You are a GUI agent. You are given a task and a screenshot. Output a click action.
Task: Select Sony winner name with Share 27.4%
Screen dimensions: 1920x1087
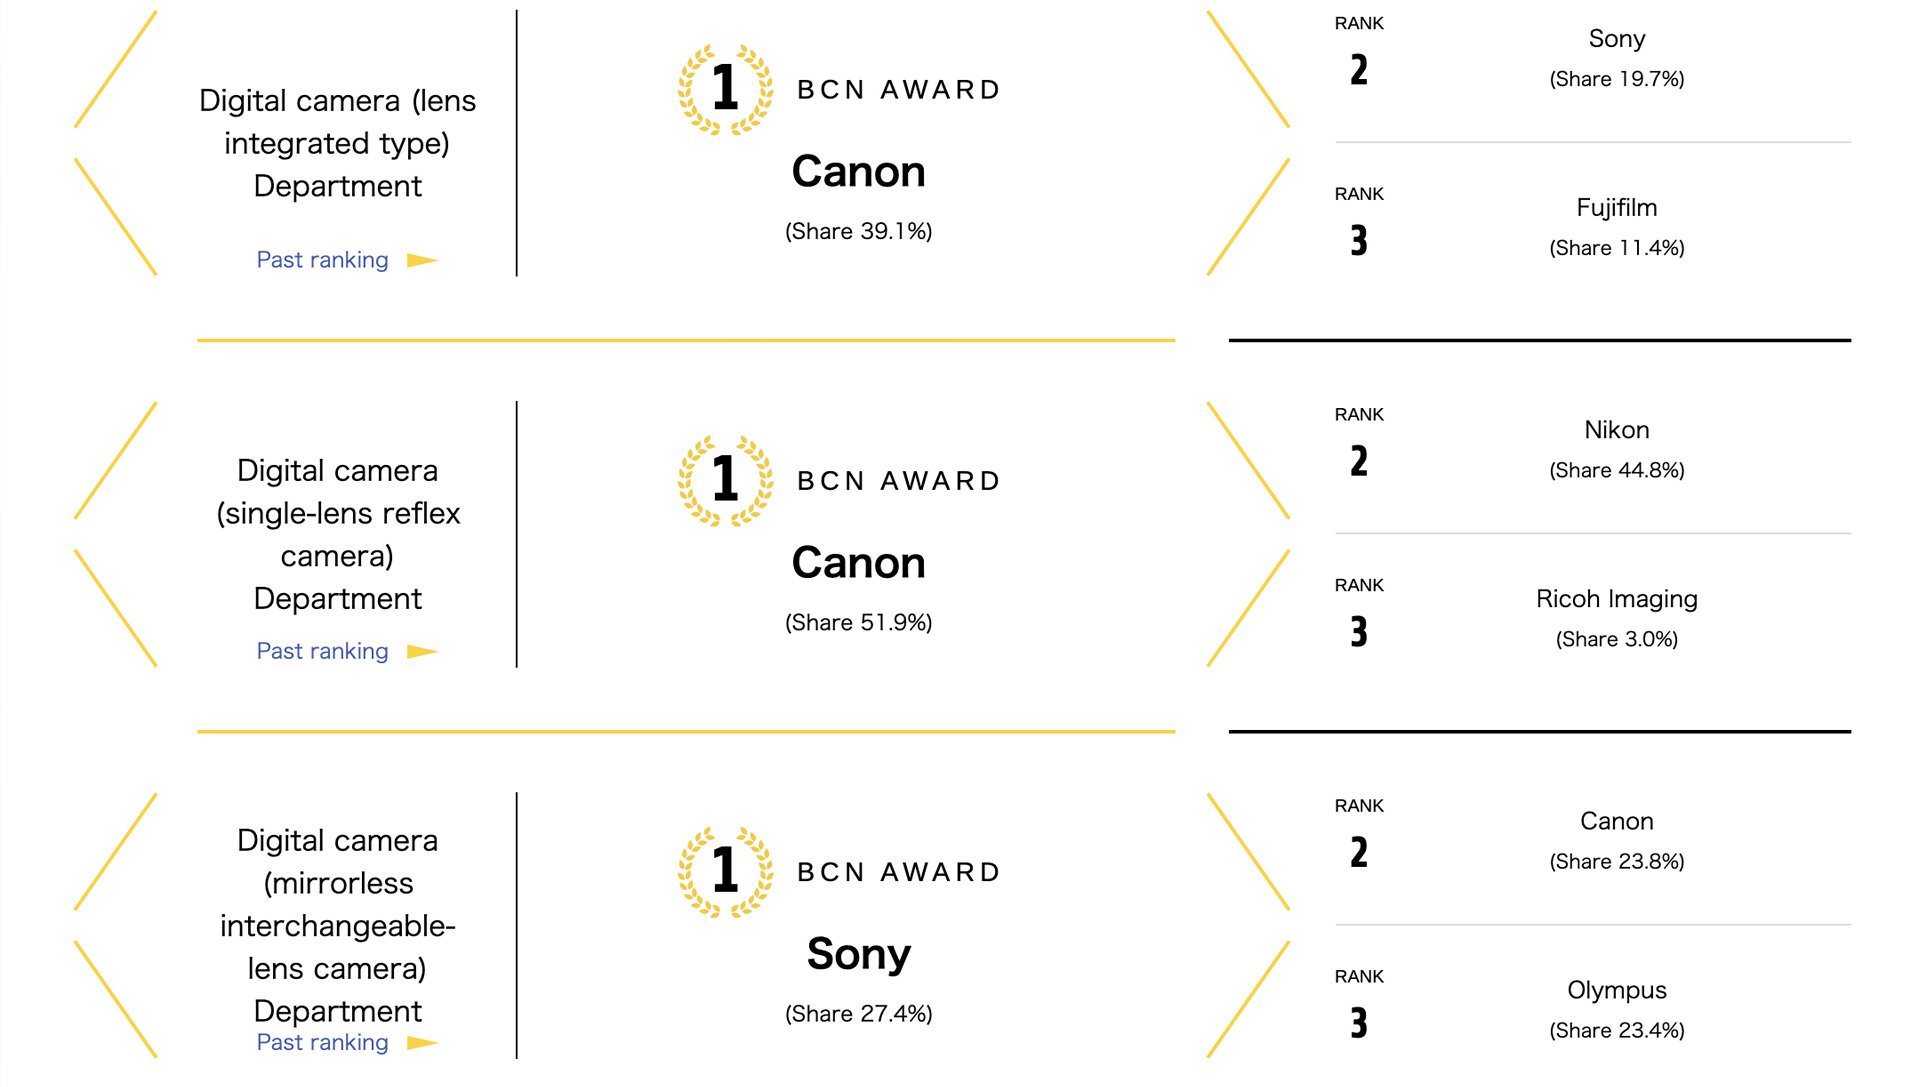pyautogui.click(x=858, y=953)
